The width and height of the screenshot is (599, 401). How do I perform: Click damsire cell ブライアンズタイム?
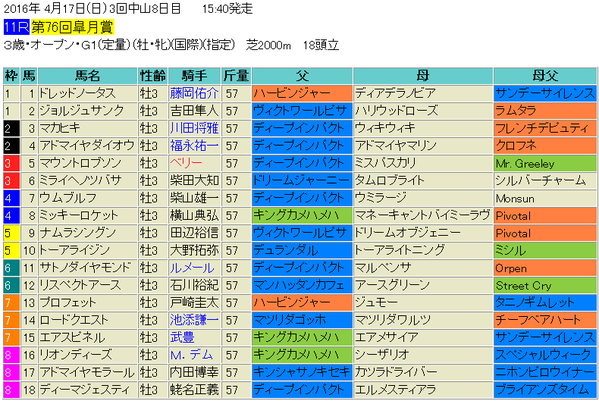[x=545, y=390]
